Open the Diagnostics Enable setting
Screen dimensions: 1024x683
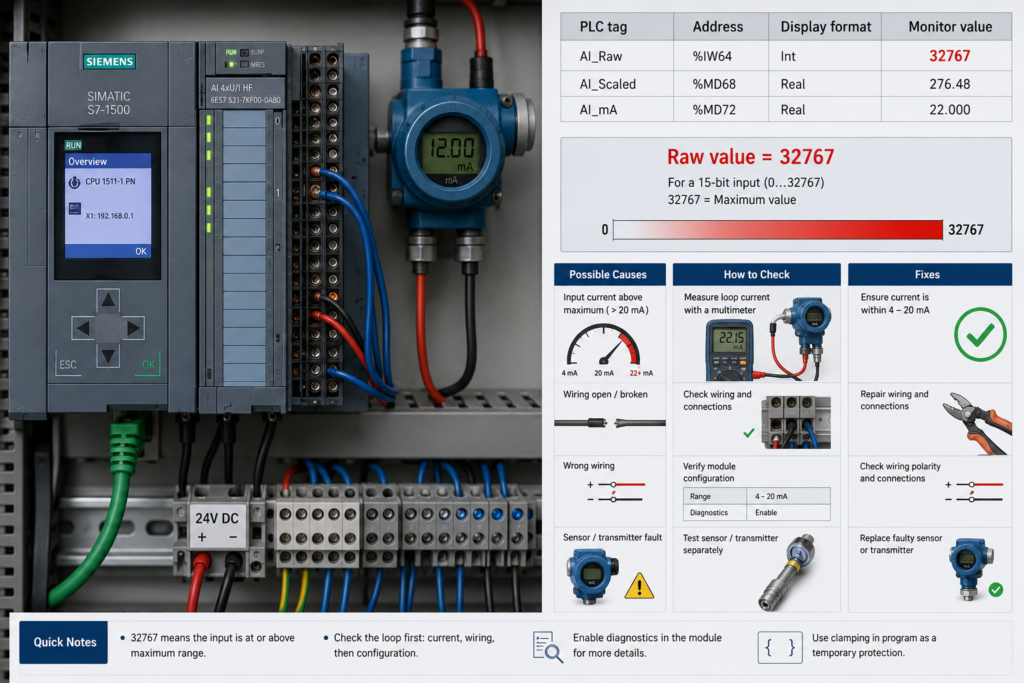[757, 513]
